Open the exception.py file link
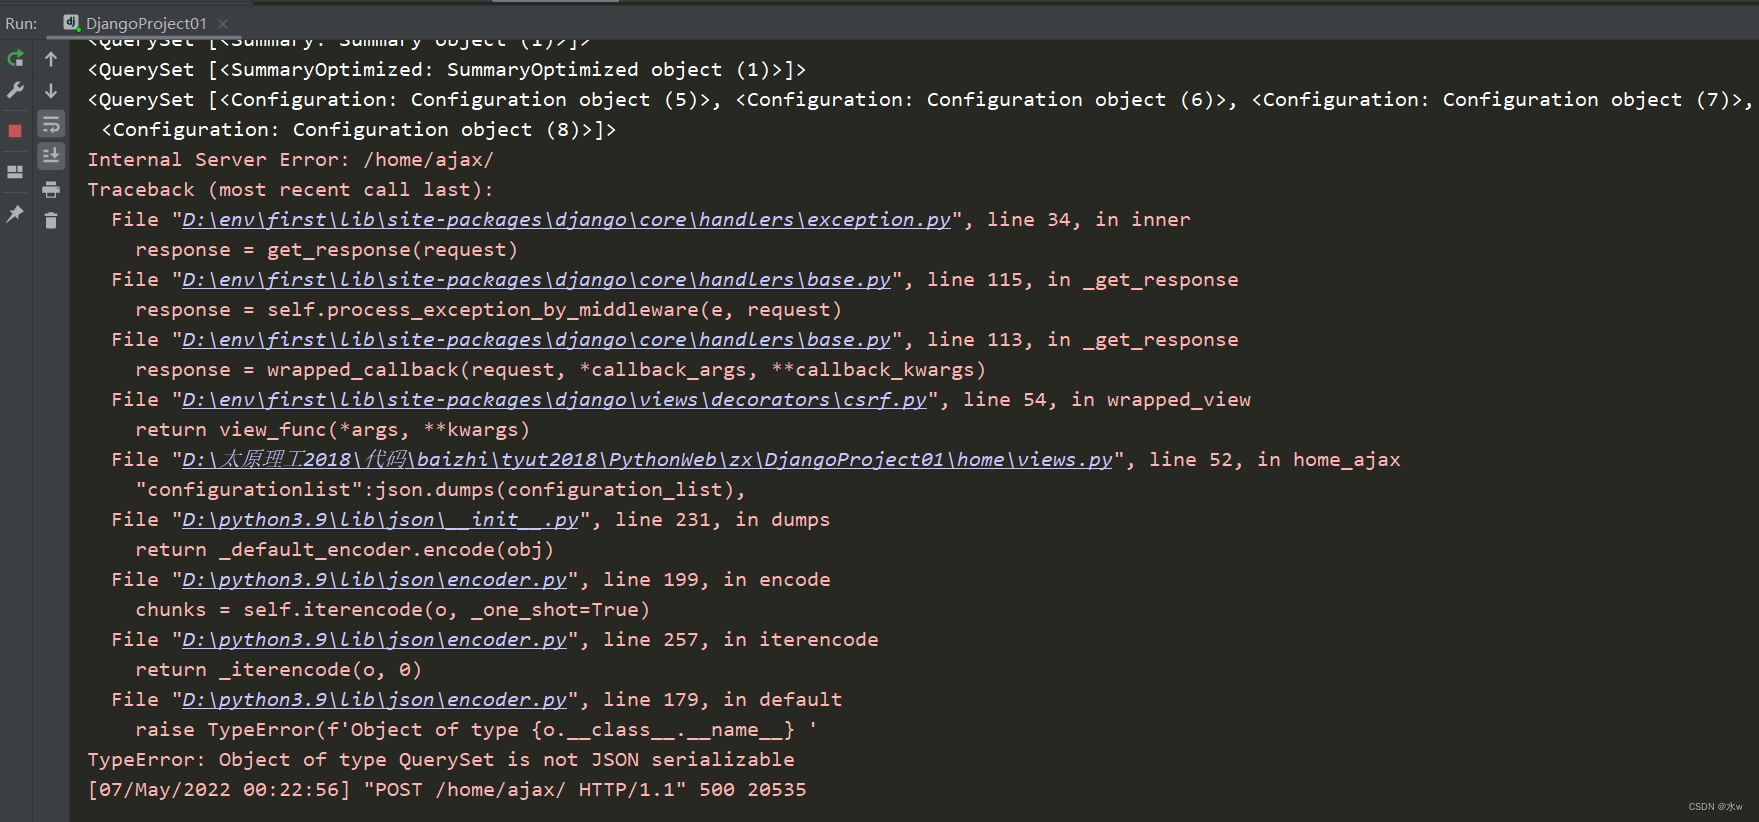This screenshot has width=1759, height=822. click(566, 220)
